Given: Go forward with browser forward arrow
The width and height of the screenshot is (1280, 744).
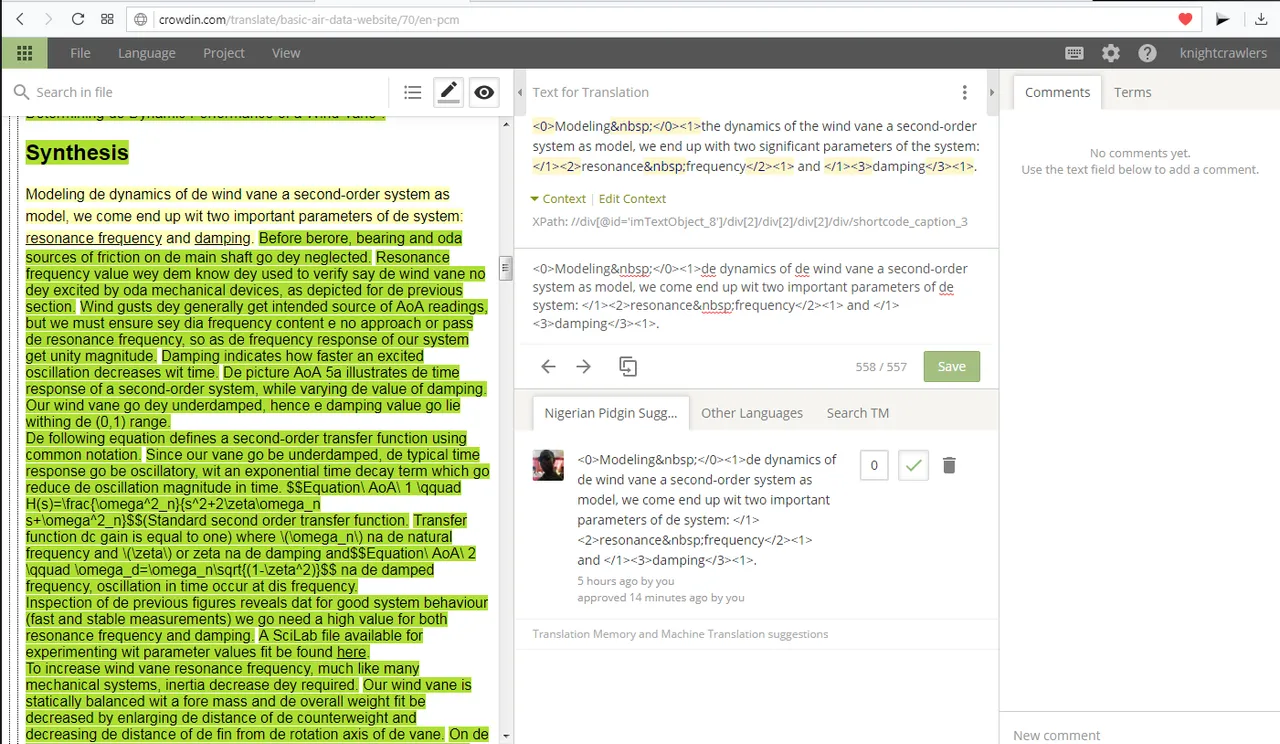Looking at the screenshot, I should pos(48,19).
